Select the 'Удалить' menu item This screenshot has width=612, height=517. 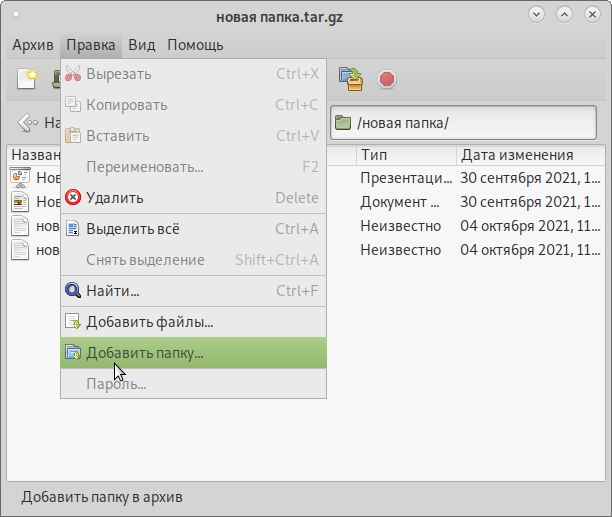(x=114, y=198)
